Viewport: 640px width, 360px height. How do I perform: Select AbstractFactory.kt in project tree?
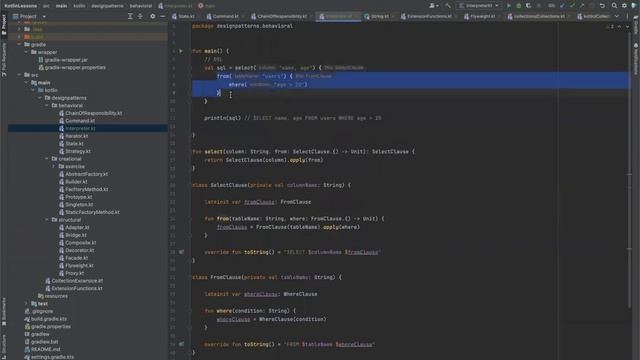pyautogui.click(x=87, y=174)
